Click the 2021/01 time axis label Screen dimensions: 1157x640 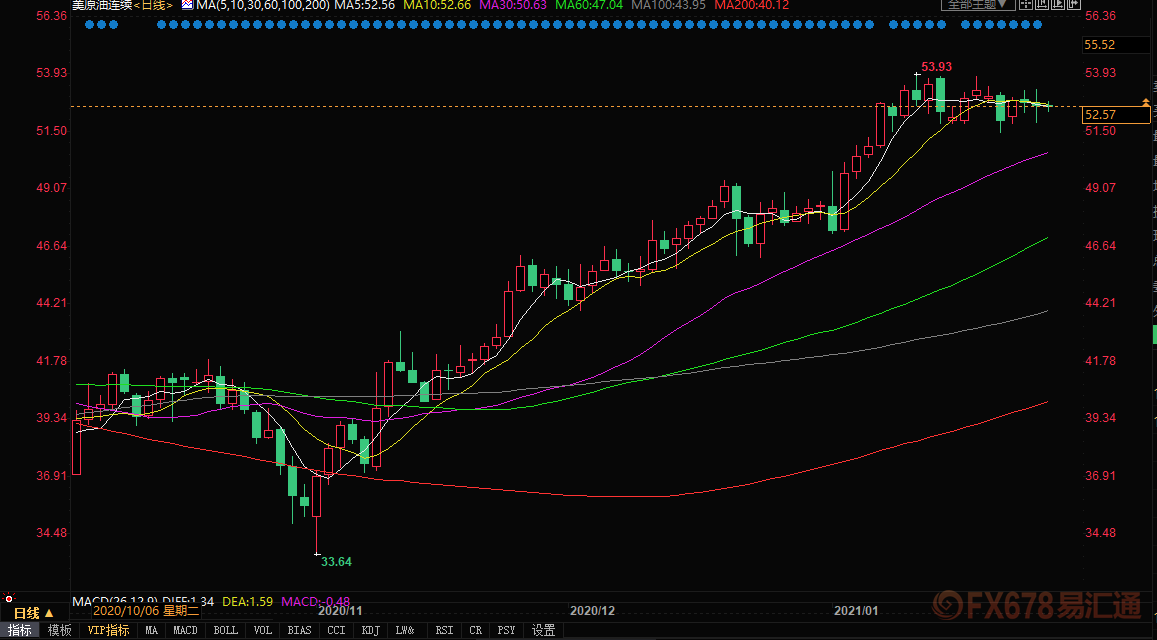coord(856,610)
